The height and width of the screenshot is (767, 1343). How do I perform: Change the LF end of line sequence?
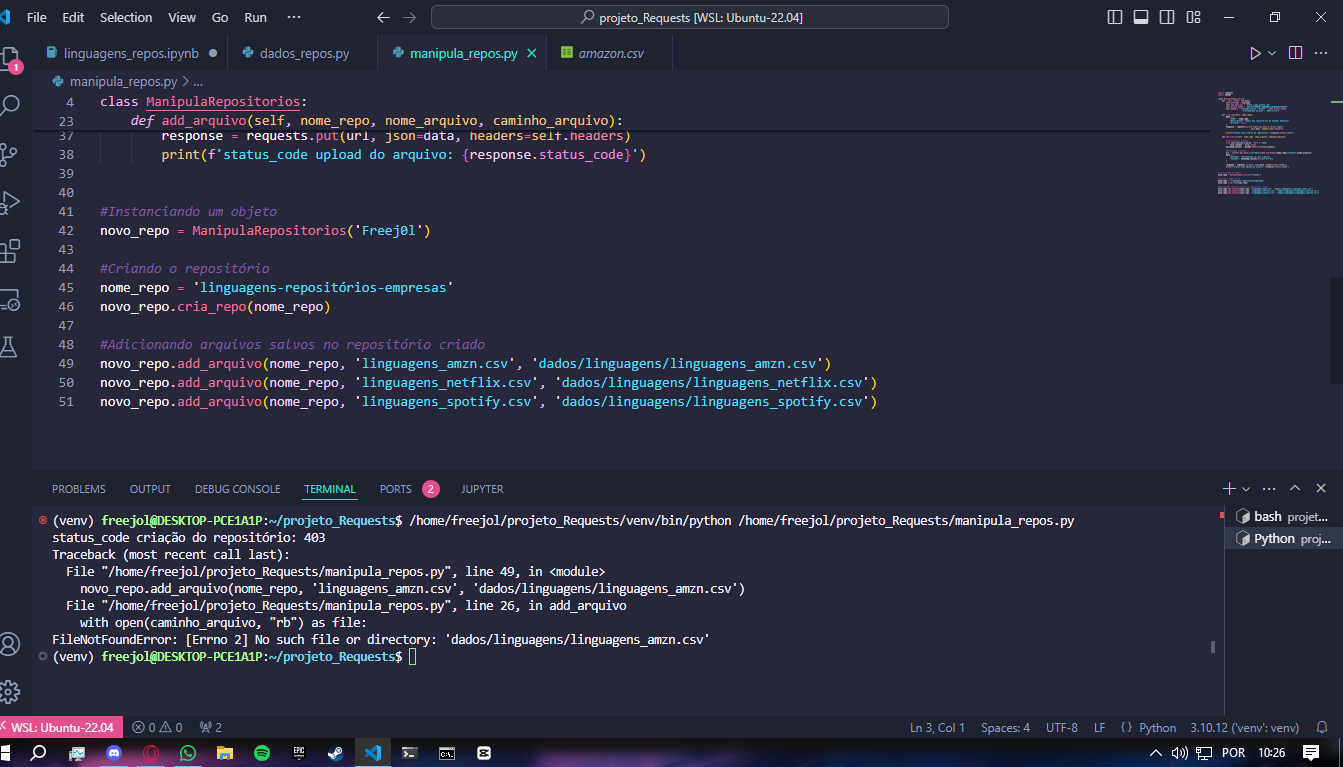click(1100, 727)
